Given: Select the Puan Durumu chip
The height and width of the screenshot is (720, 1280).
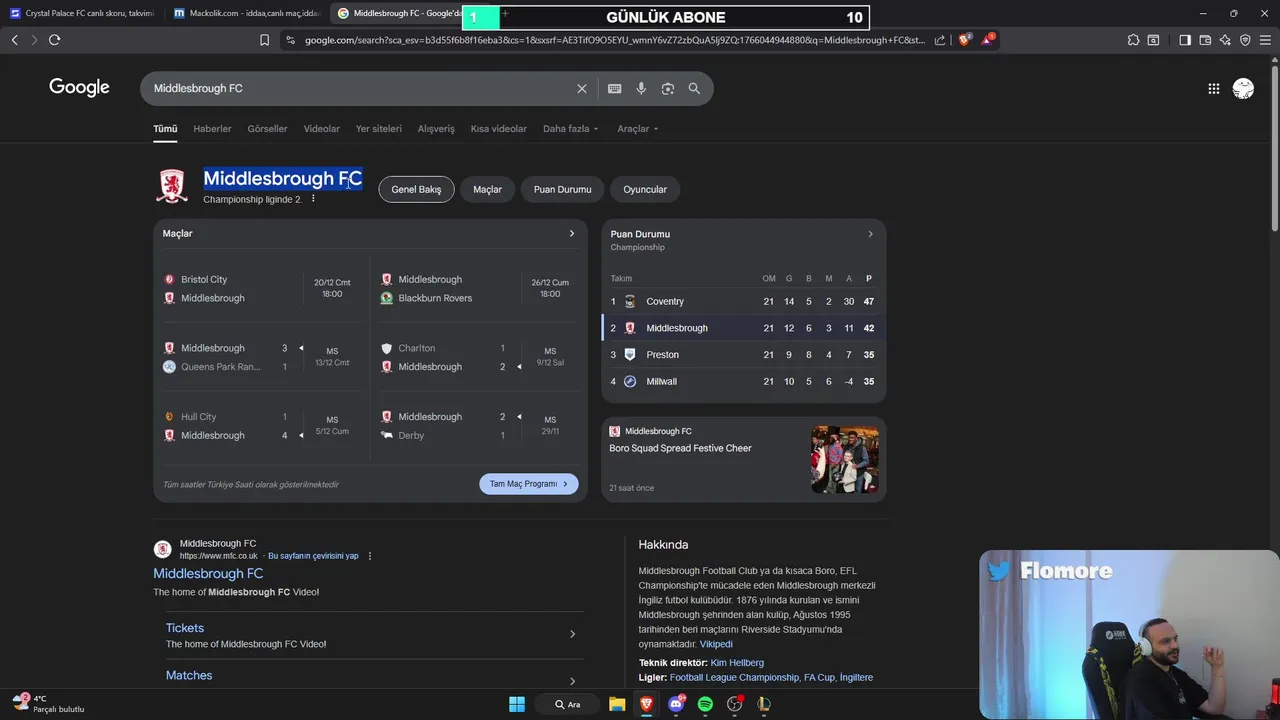Looking at the screenshot, I should tap(563, 189).
